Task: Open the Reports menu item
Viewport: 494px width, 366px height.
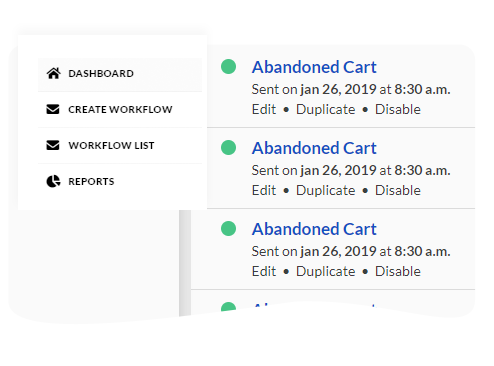Action: 120,181
